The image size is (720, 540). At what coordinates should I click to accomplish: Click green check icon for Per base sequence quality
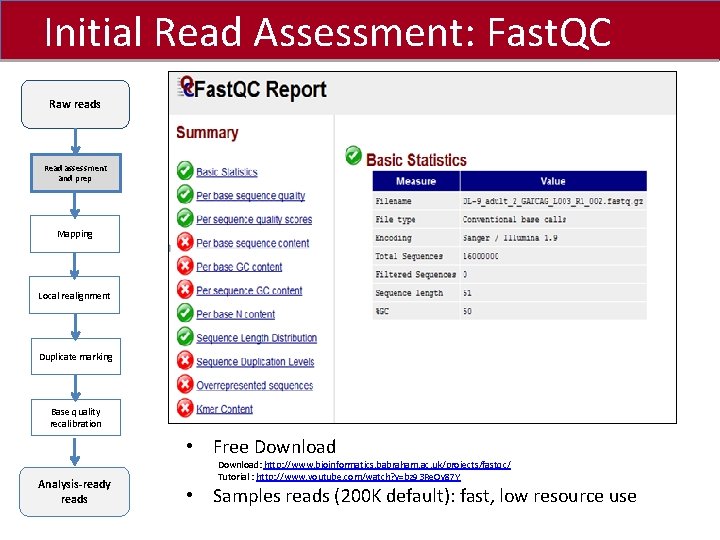pyautogui.click(x=185, y=194)
